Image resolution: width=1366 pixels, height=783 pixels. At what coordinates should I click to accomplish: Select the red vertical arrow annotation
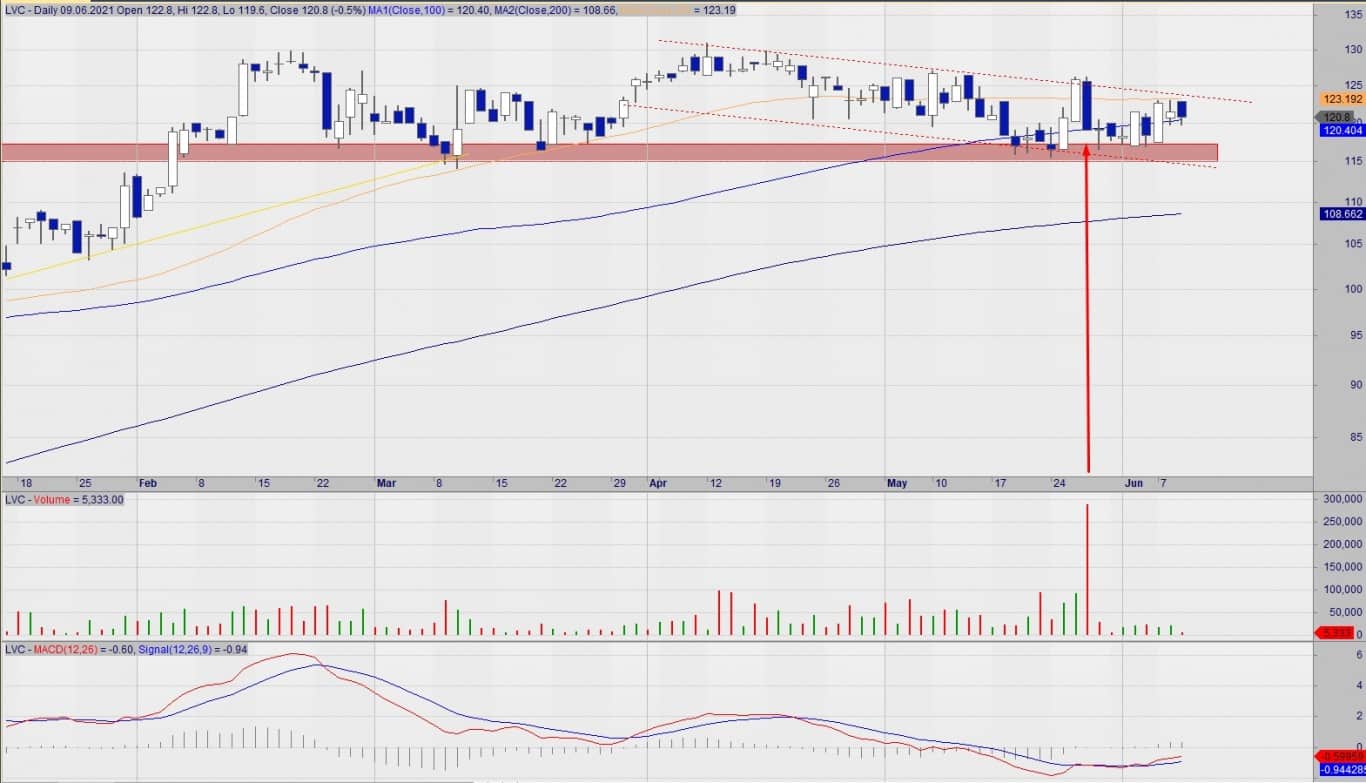(1087, 320)
